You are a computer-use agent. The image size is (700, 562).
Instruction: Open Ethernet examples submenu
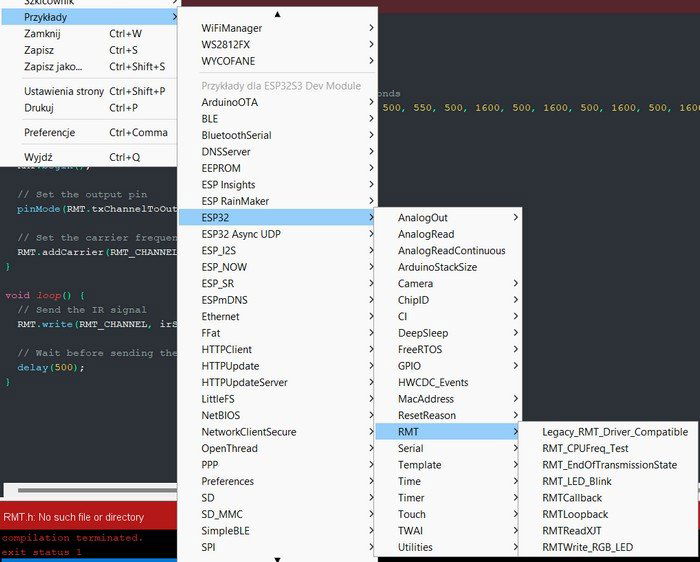[x=277, y=317]
